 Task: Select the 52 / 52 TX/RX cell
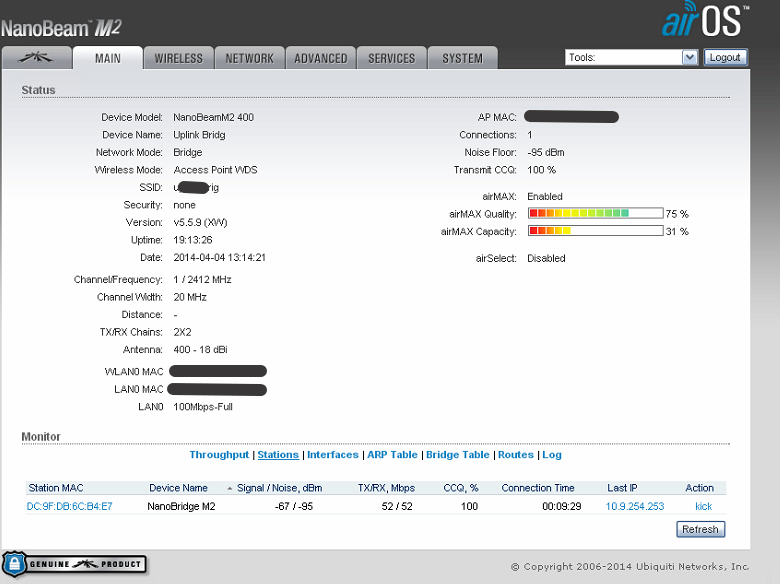[x=397, y=506]
